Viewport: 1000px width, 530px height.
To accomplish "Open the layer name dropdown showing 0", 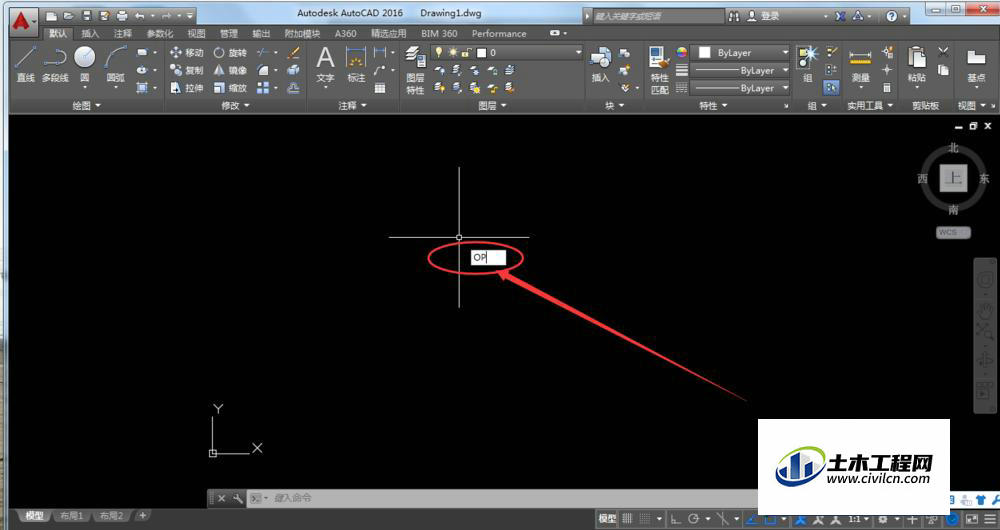I will [508, 53].
